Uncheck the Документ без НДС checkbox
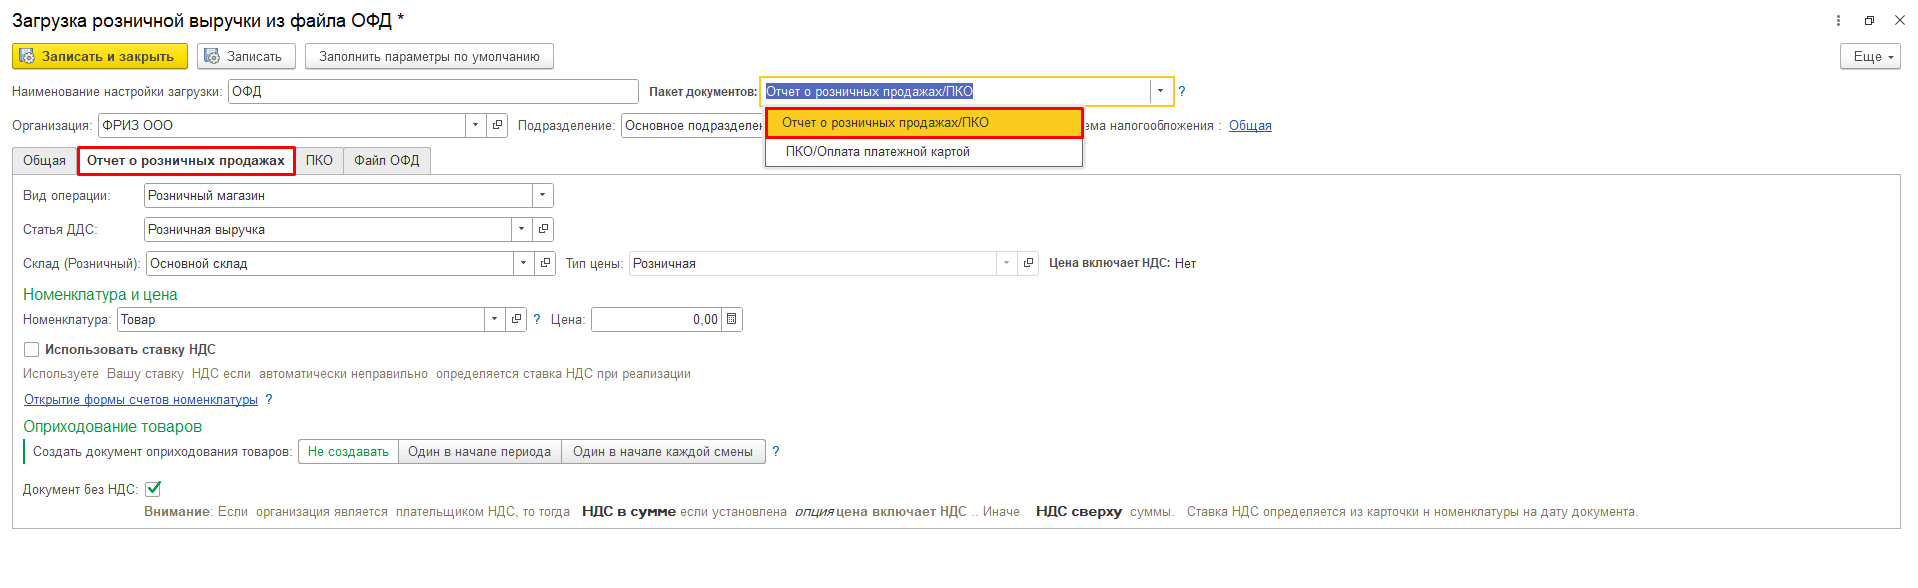Viewport: 1918px width, 588px height. (153, 489)
